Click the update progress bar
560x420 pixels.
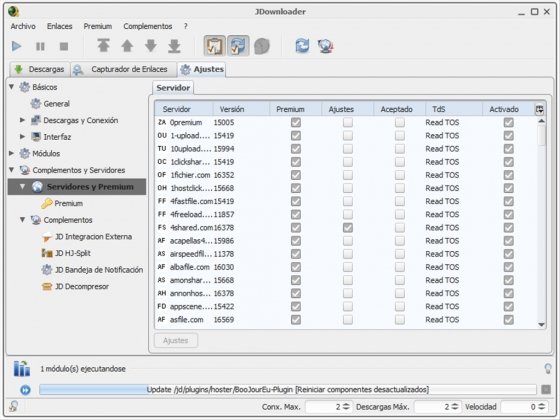(x=288, y=390)
